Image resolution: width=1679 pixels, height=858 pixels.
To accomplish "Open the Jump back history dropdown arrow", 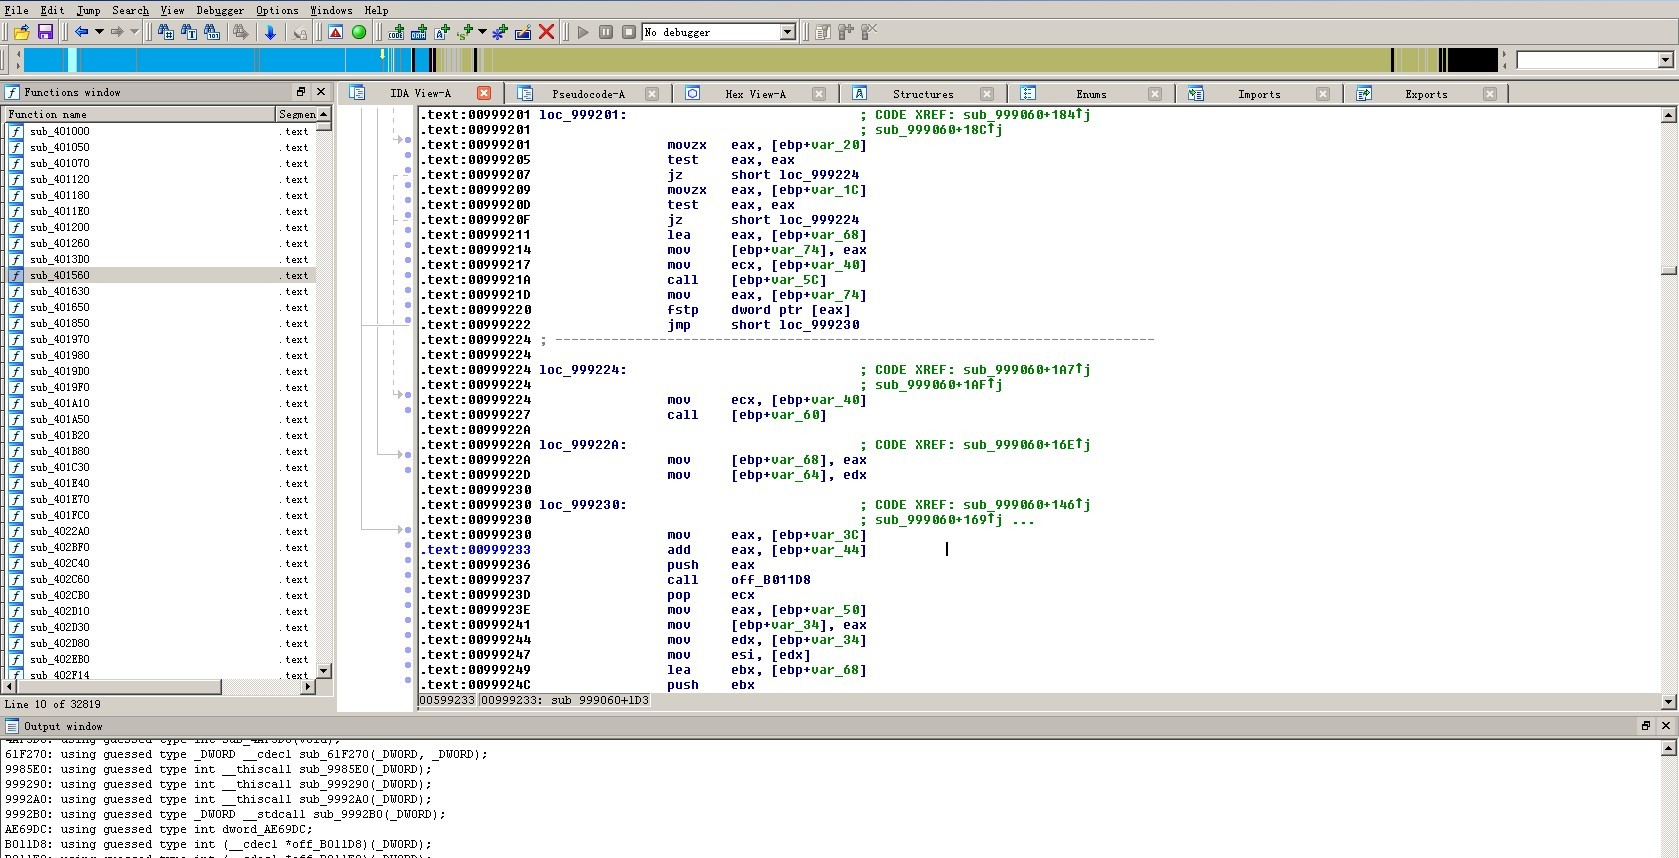I will 99,32.
